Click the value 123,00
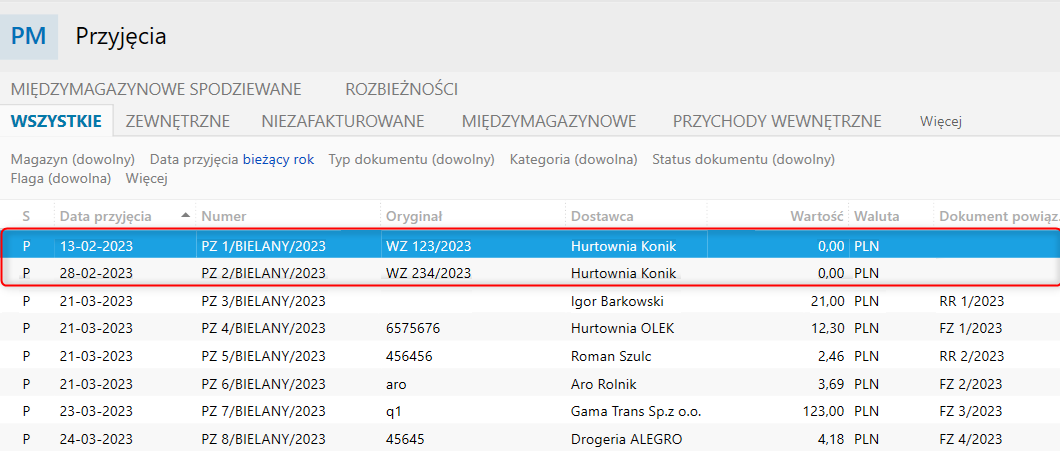Viewport: 1060px width, 461px height. [x=823, y=412]
